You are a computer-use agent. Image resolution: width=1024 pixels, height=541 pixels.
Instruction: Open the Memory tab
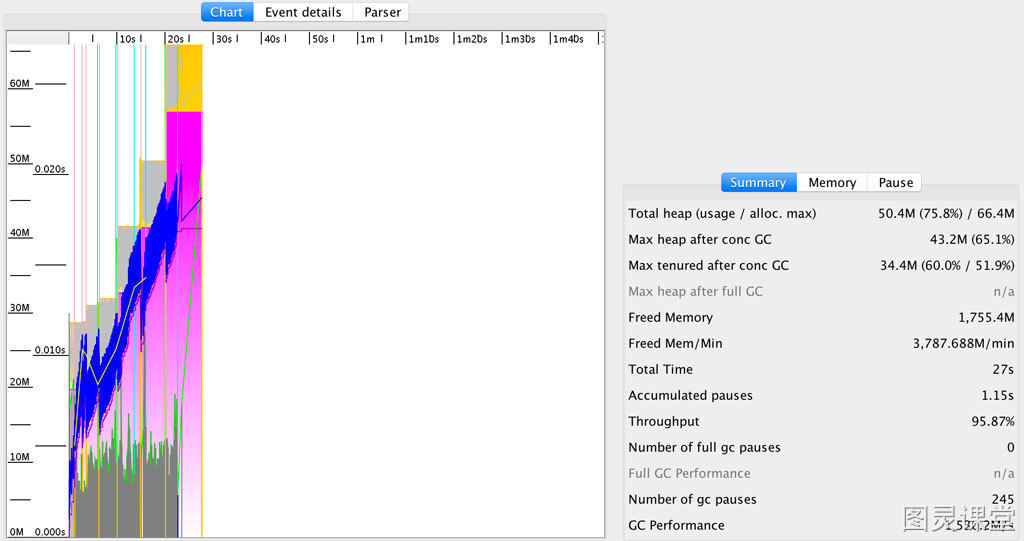coord(832,182)
